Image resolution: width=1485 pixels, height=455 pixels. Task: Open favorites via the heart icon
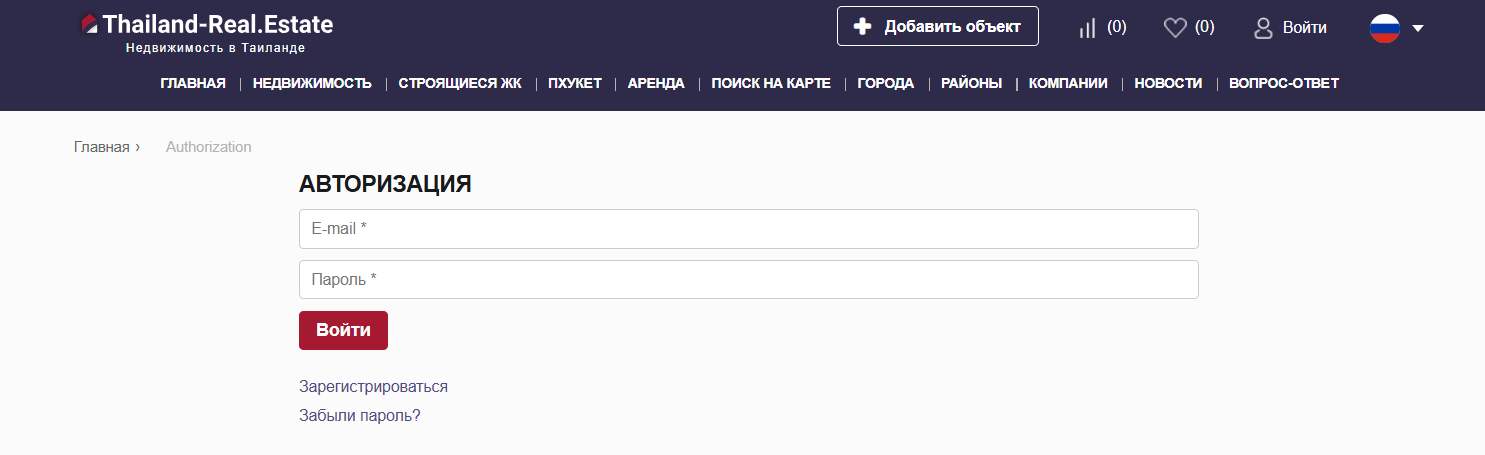pos(1175,28)
